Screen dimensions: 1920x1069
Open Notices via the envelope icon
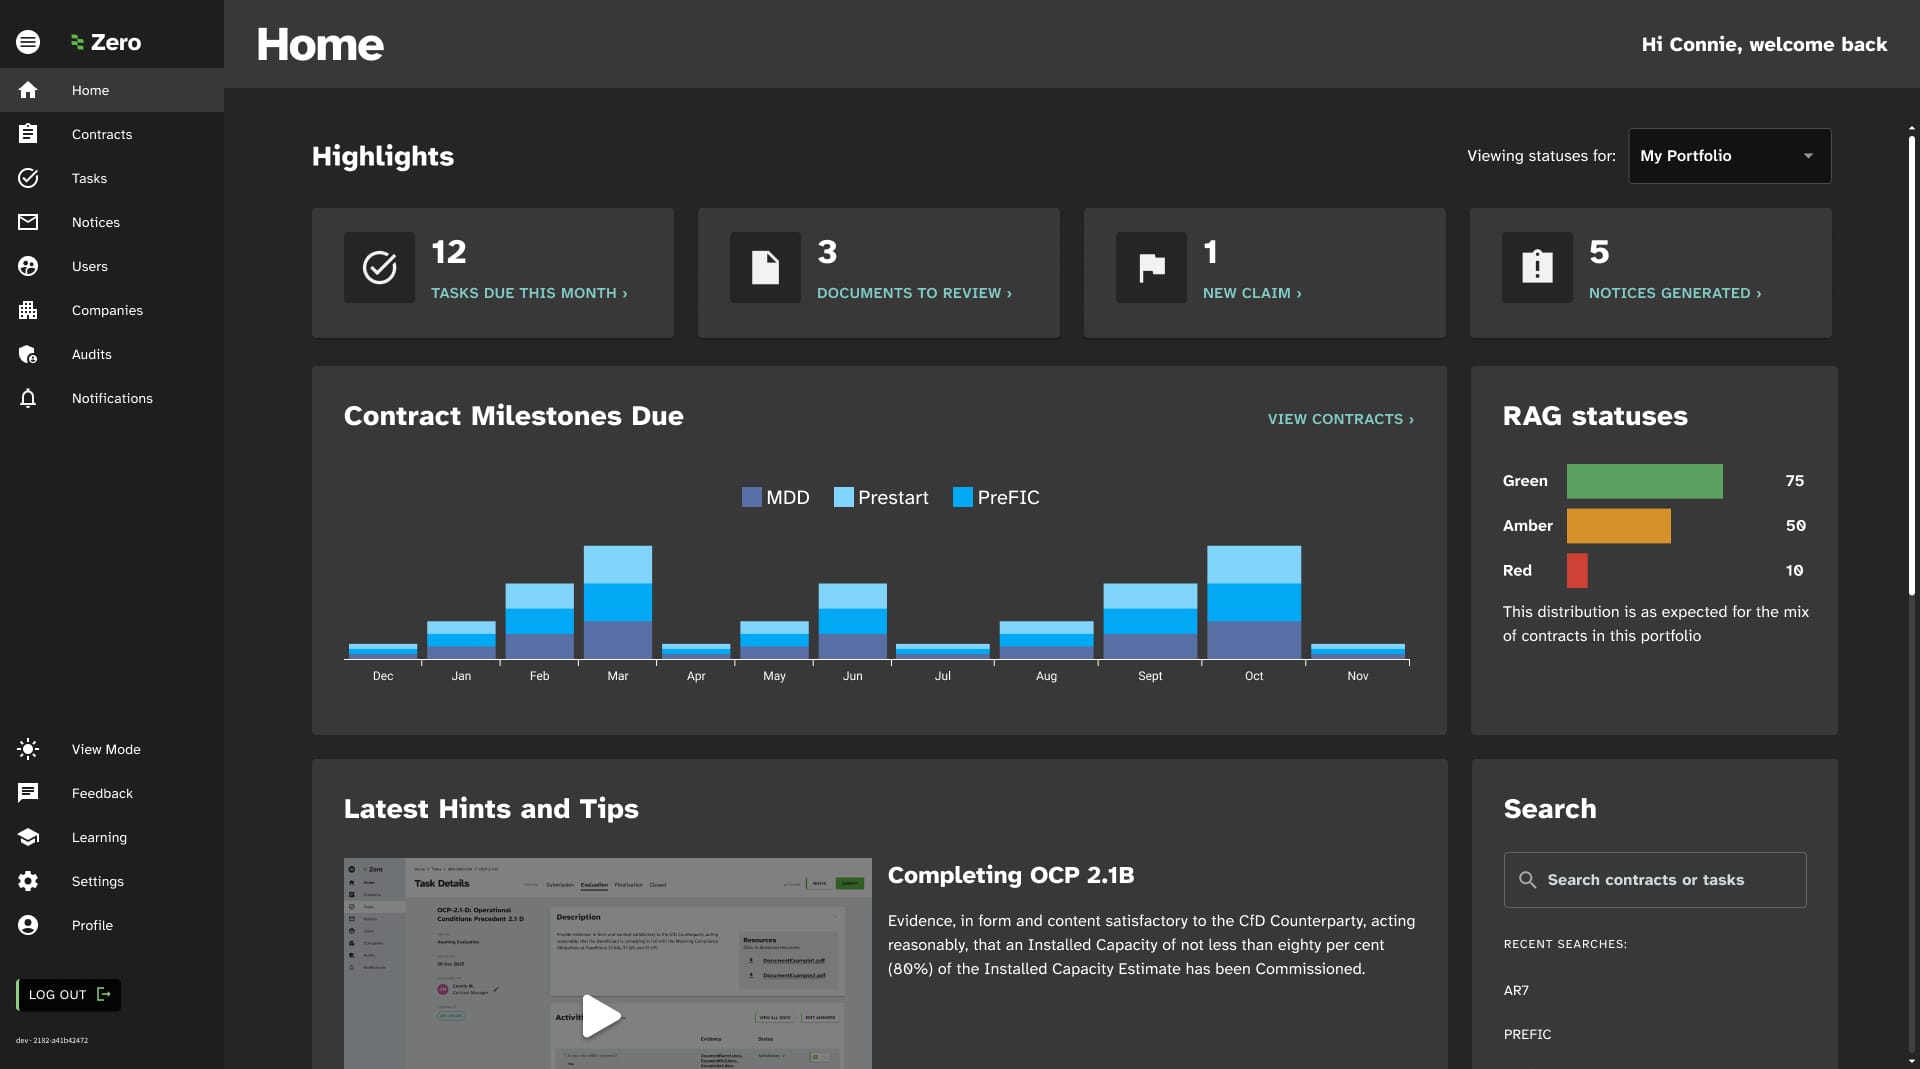pos(28,222)
